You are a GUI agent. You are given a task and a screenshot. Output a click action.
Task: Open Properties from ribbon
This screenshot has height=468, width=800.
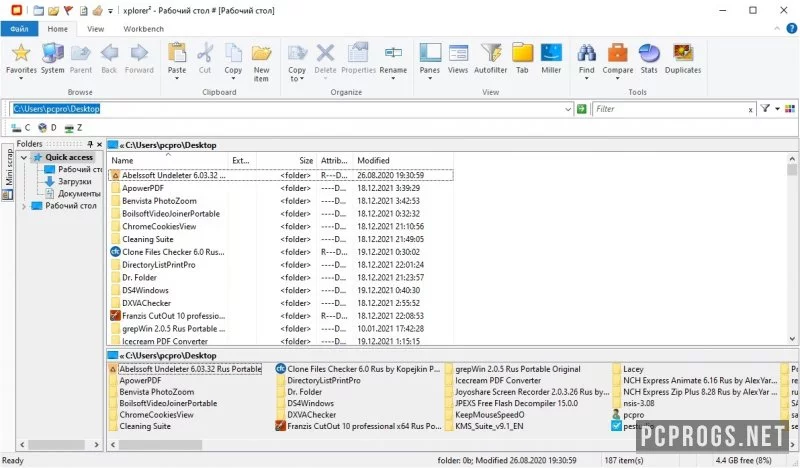(358, 60)
